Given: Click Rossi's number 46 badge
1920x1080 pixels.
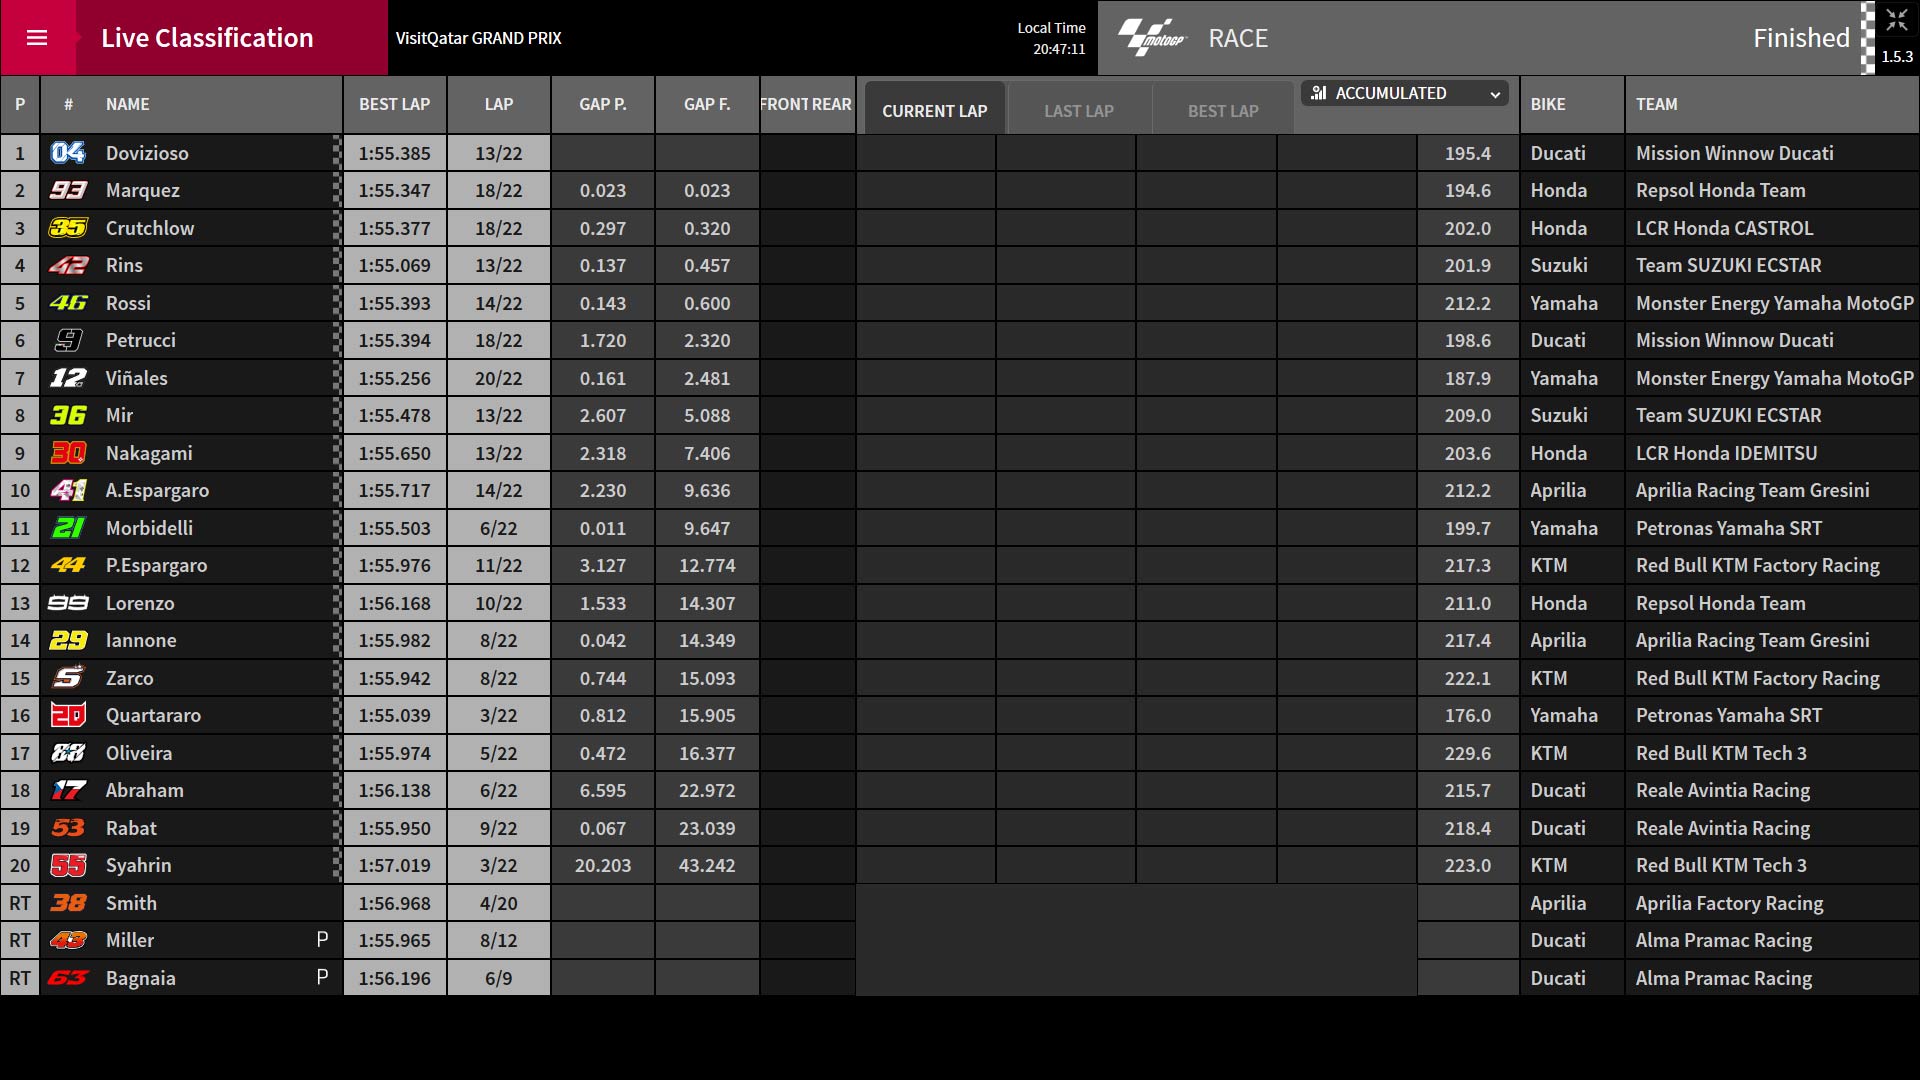Looking at the screenshot, I should pos(68,303).
